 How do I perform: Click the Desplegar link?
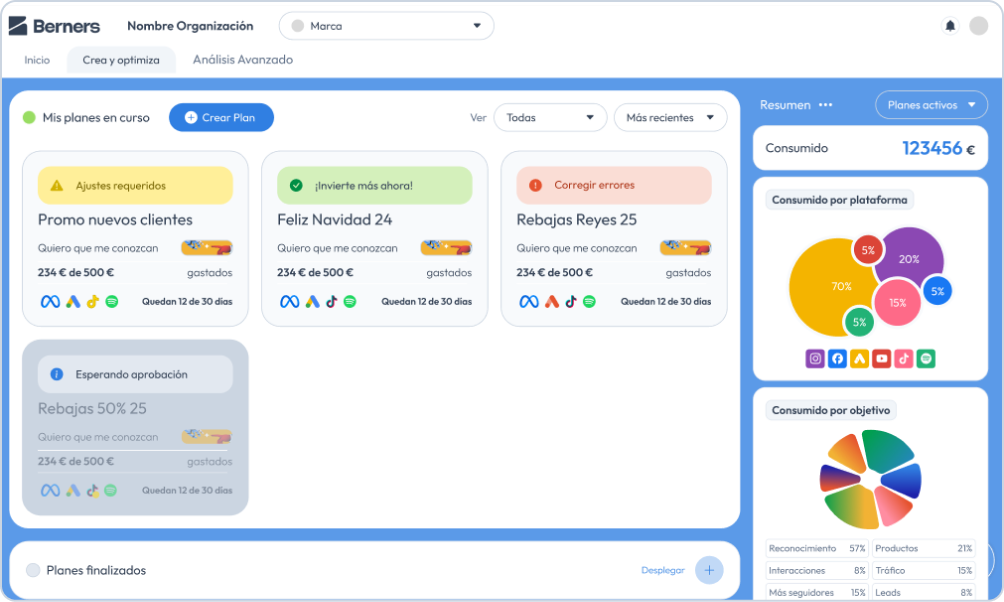[663, 570]
